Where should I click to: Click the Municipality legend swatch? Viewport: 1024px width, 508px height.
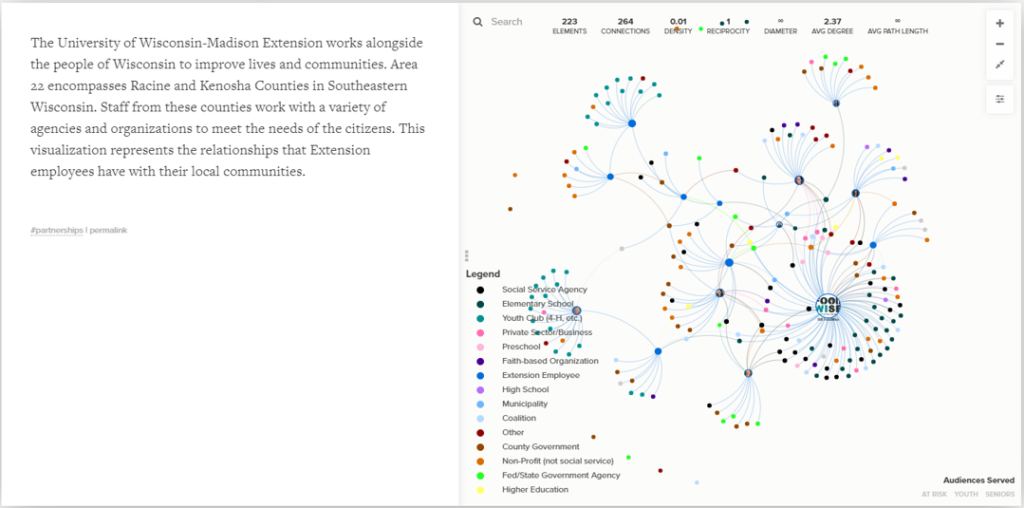[481, 404]
